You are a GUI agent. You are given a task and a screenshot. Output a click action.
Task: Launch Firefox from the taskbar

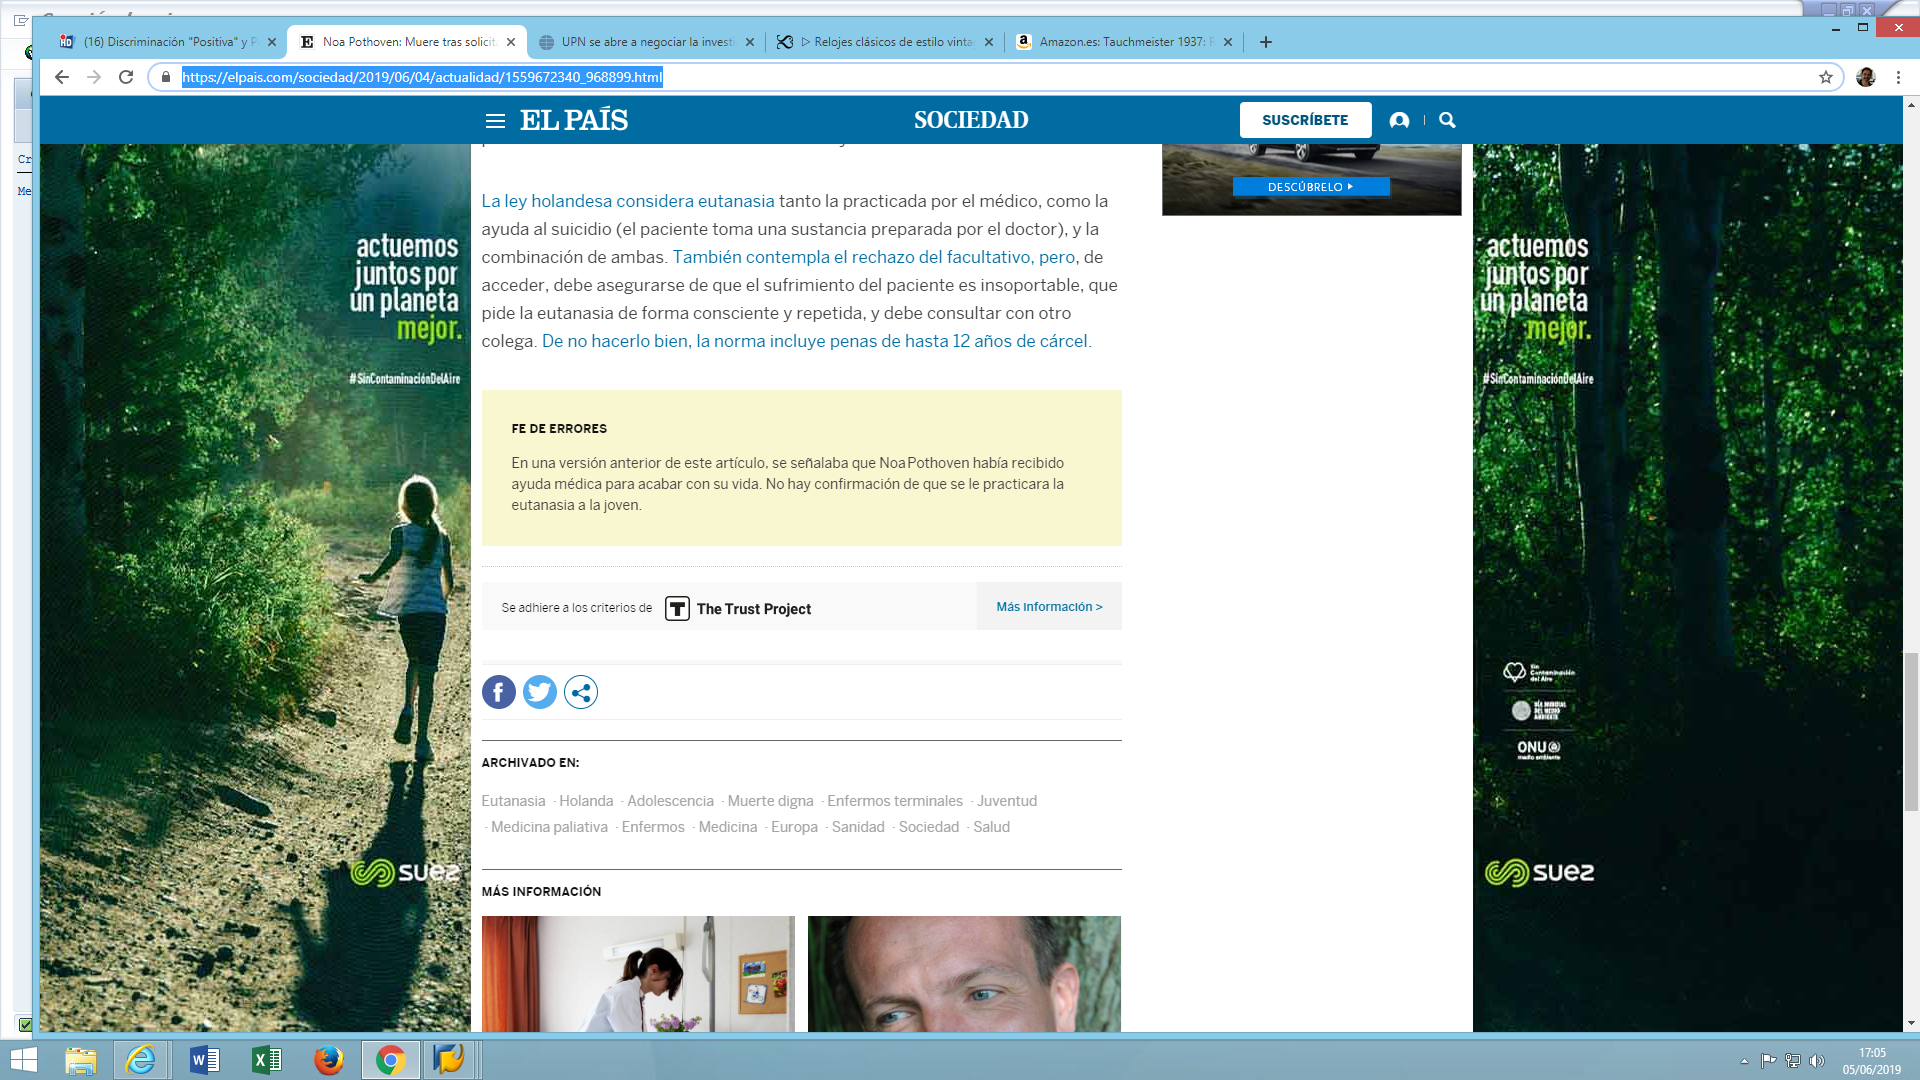click(x=328, y=1060)
